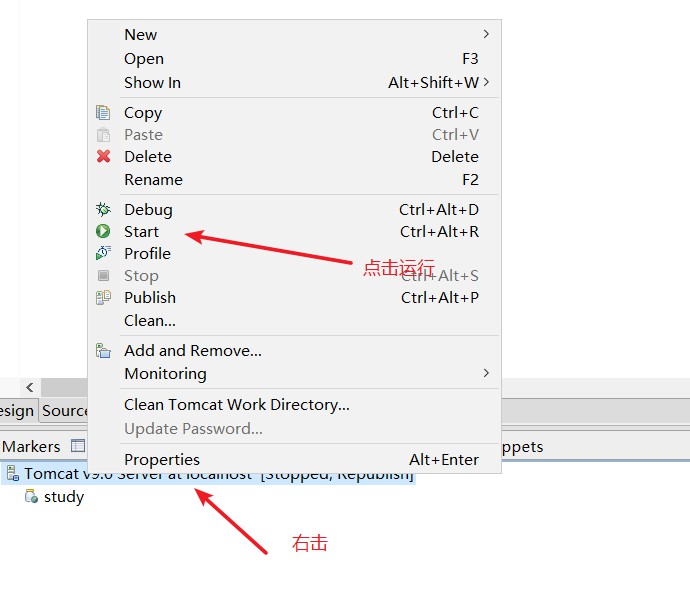
Task: Open Add and Remove... dialog
Action: [x=294, y=351]
